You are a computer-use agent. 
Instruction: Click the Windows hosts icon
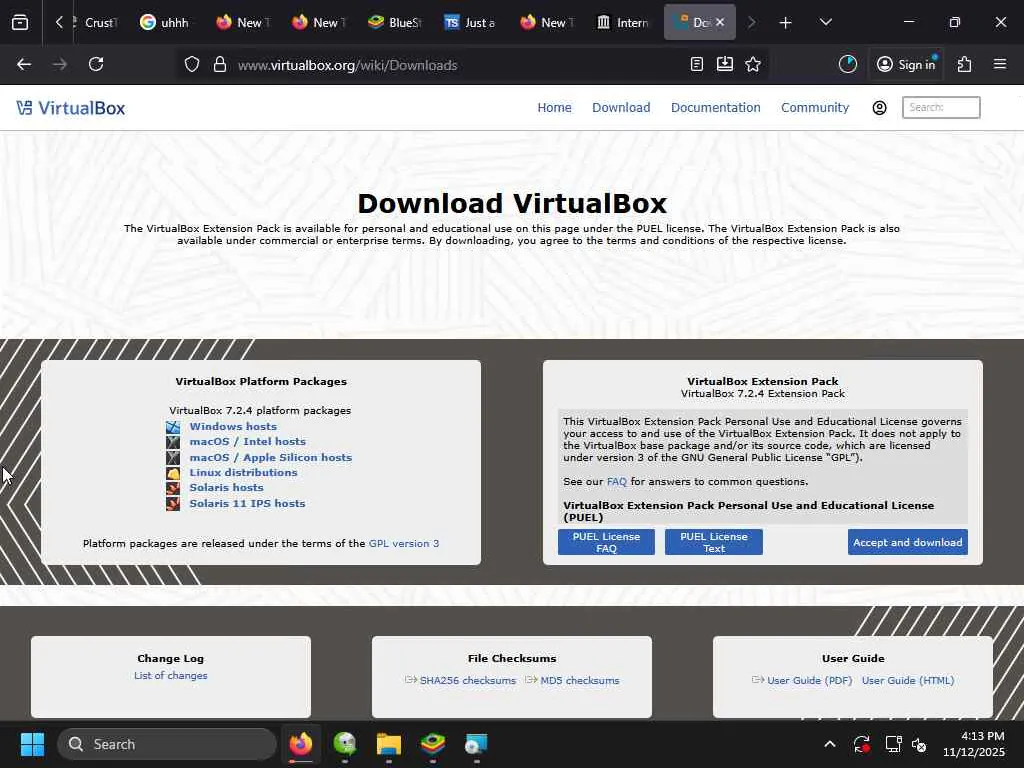pyautogui.click(x=173, y=427)
